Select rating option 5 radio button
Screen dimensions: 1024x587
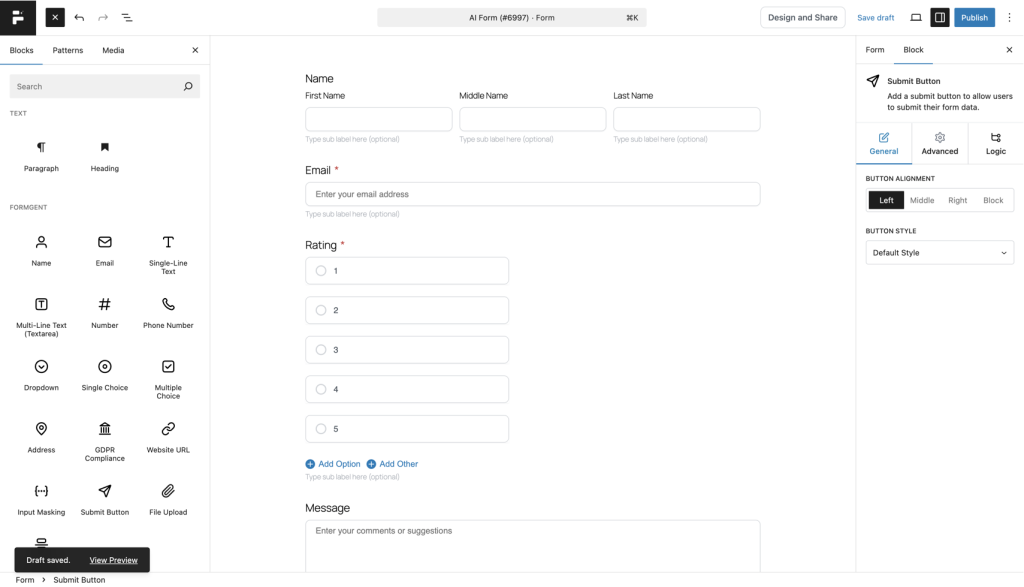coord(321,429)
